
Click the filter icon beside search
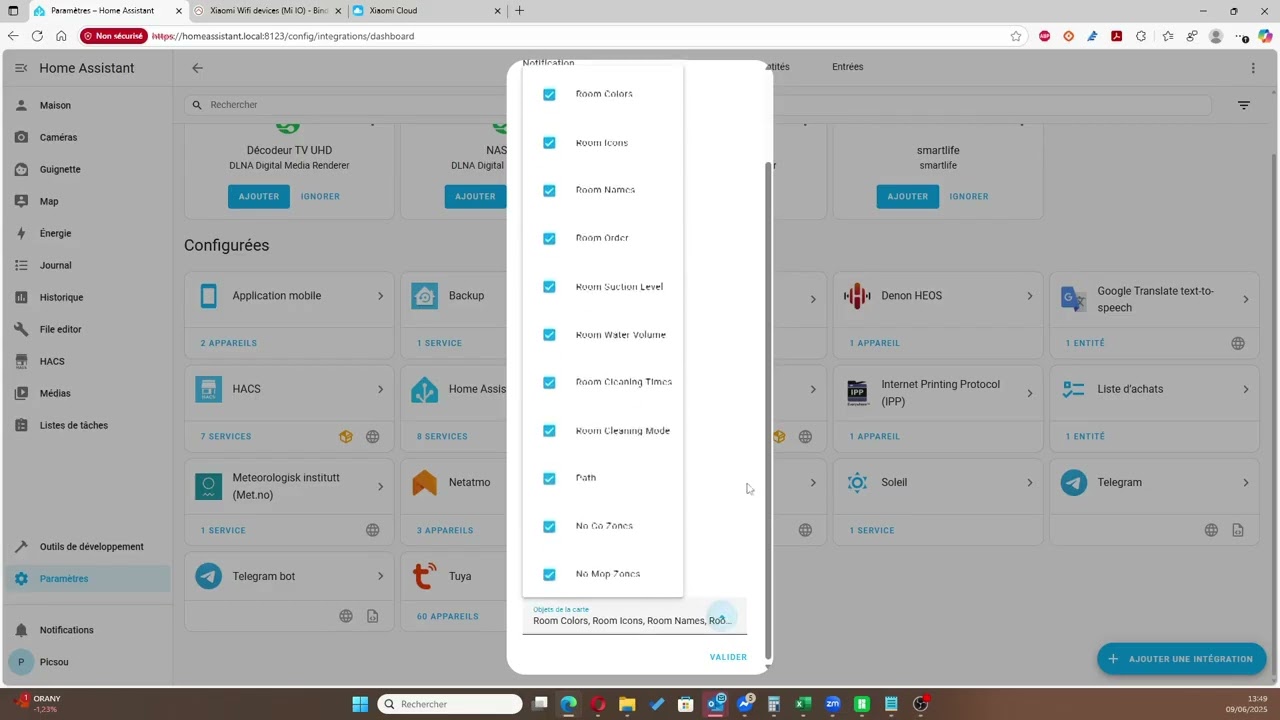coord(1244,105)
